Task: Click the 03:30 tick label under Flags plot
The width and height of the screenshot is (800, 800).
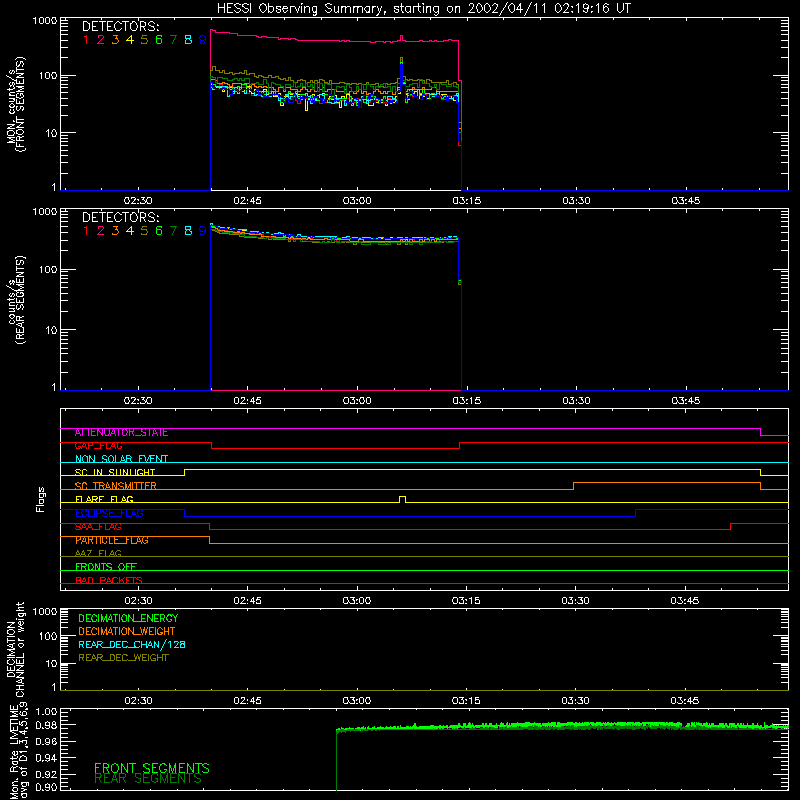Action: coord(576,601)
